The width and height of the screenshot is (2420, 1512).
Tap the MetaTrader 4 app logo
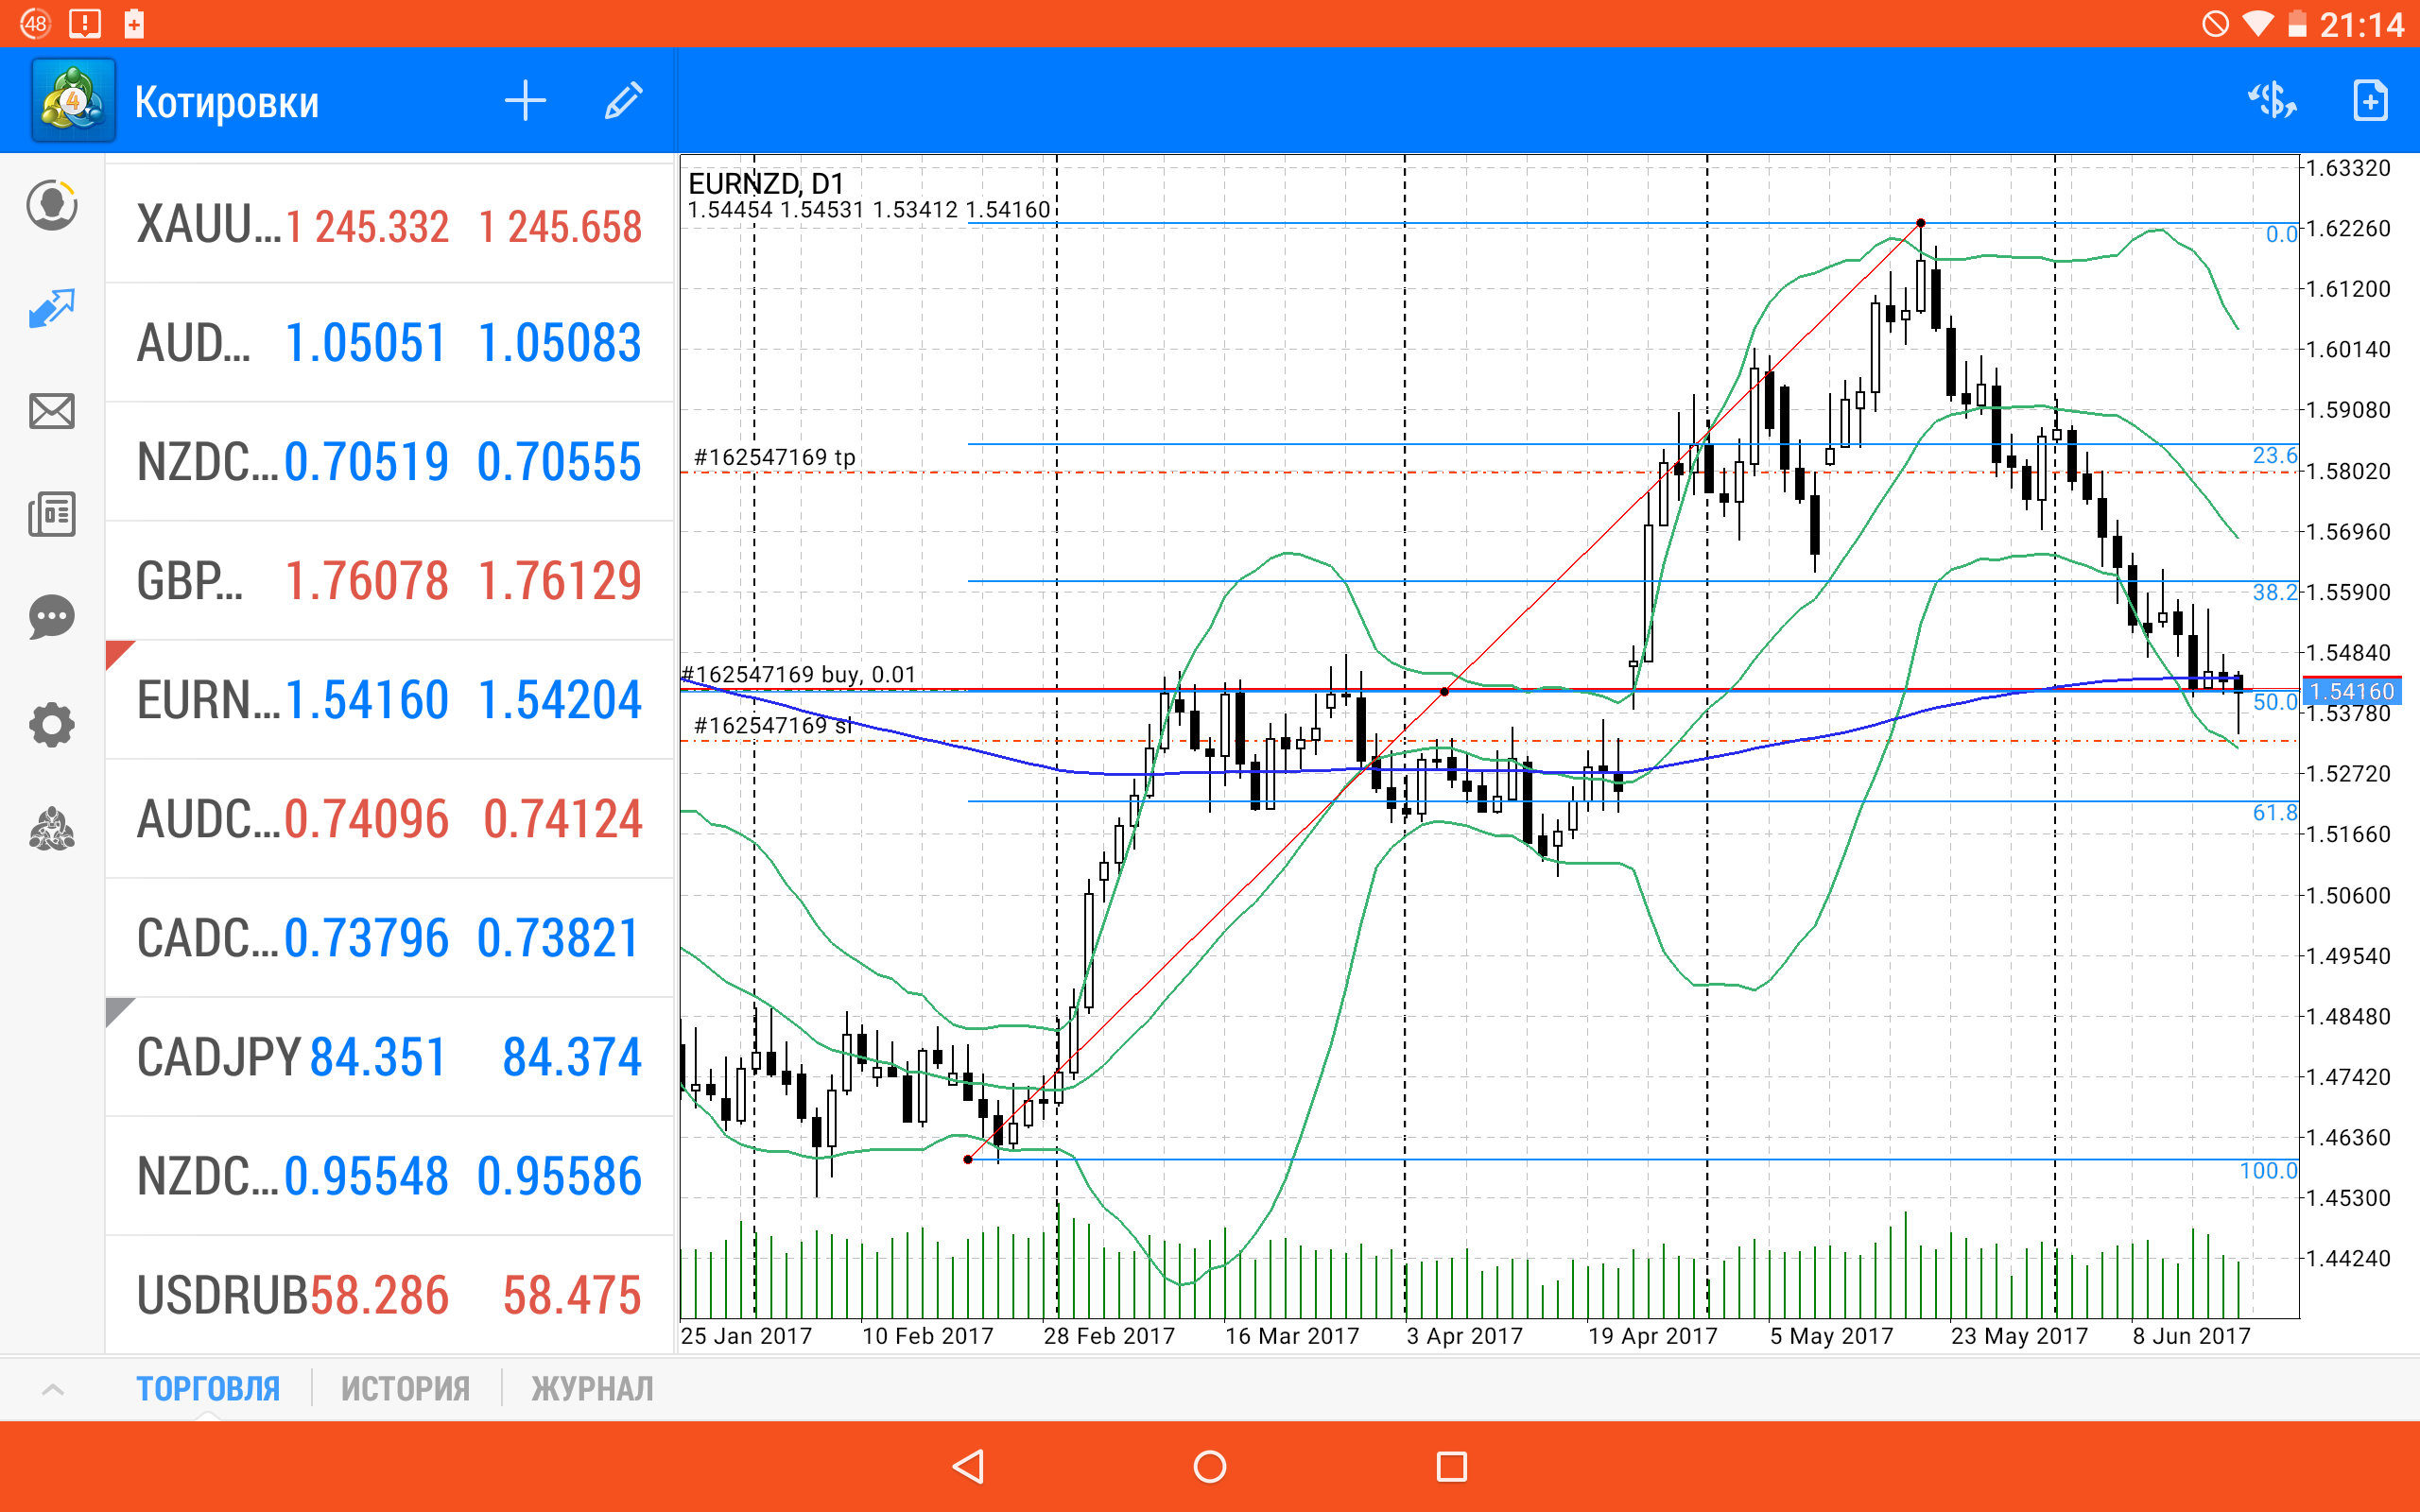pos(73,101)
